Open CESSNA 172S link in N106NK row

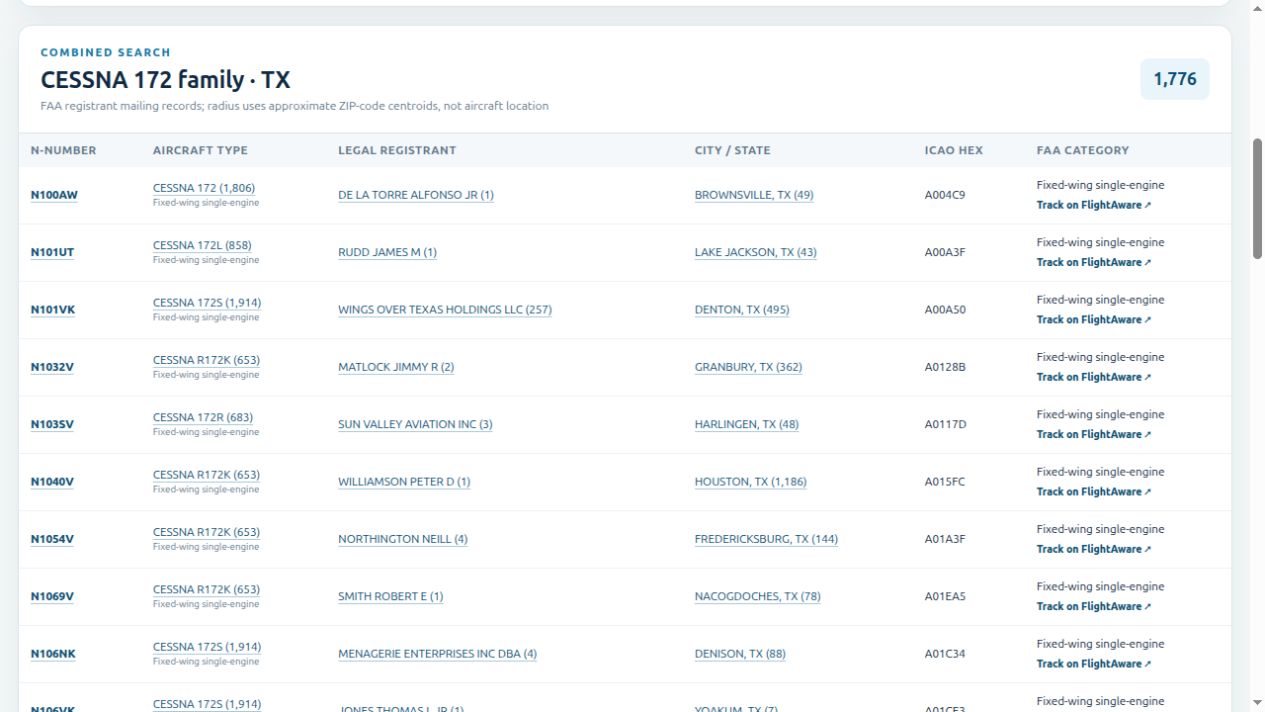(x=207, y=647)
